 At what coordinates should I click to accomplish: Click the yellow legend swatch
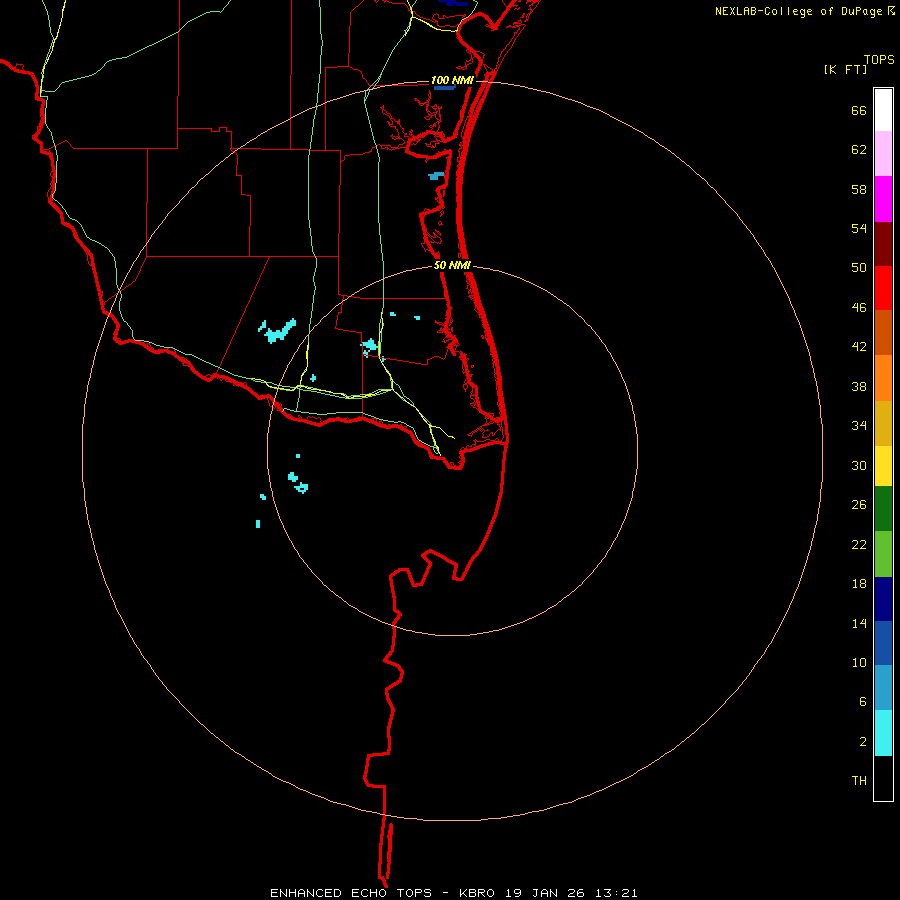click(883, 465)
